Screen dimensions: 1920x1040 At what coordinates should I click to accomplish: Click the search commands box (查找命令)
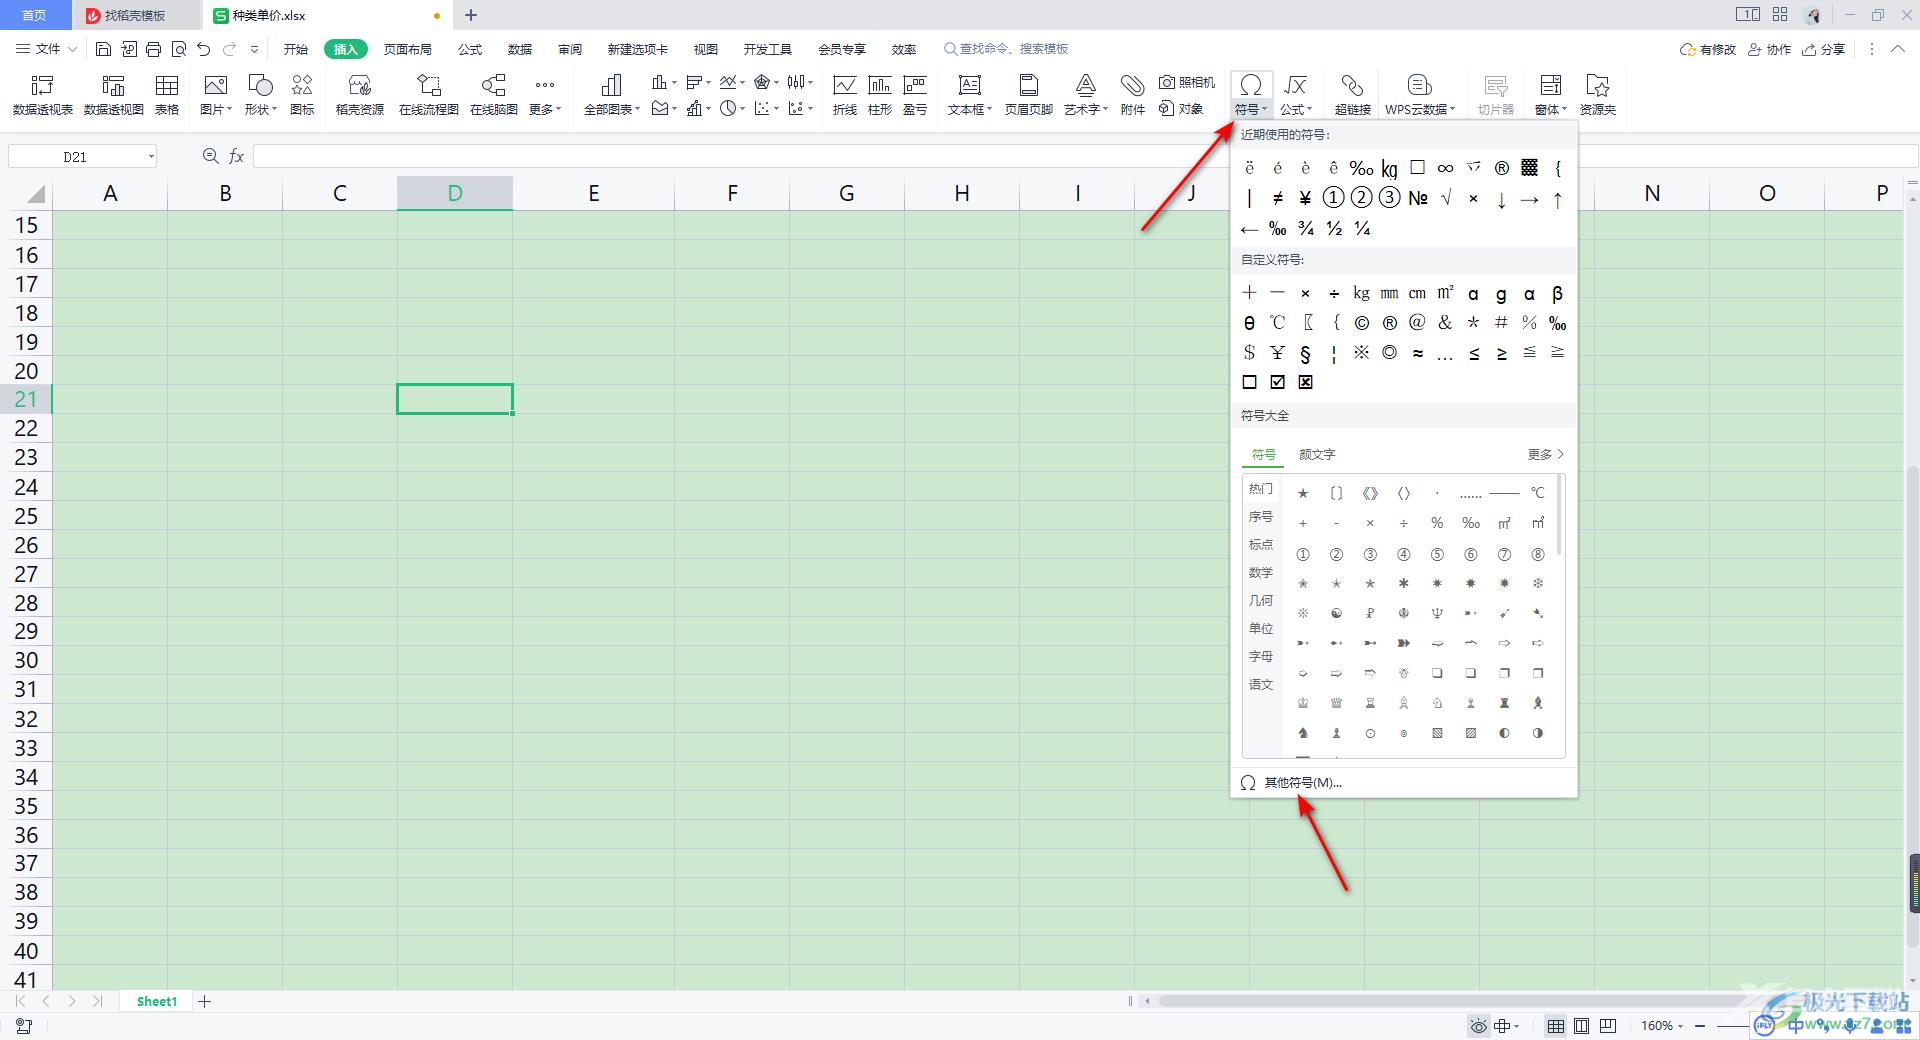(x=1006, y=49)
